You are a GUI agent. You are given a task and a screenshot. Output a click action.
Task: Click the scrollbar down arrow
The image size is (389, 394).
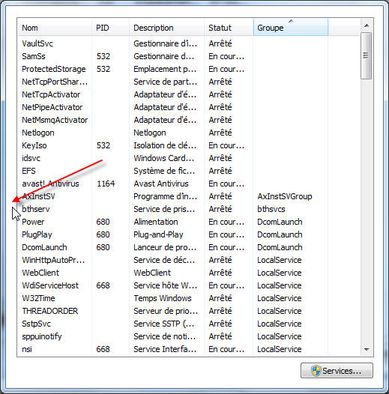(366, 349)
